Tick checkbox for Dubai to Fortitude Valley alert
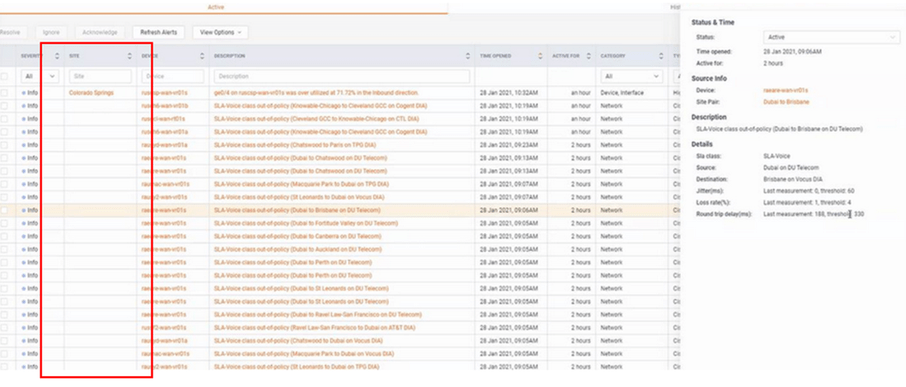 click(x=5, y=223)
